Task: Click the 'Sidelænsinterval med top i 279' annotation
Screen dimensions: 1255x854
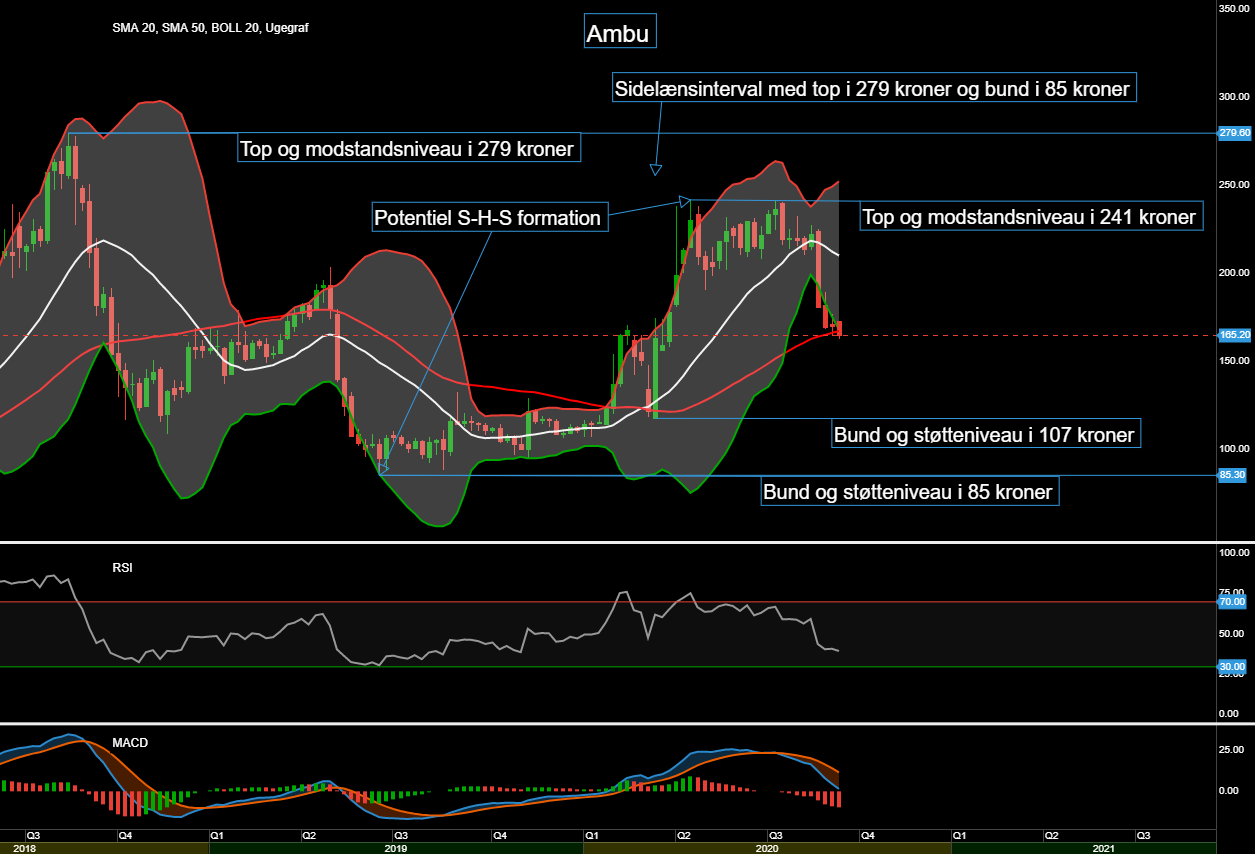Action: [874, 89]
